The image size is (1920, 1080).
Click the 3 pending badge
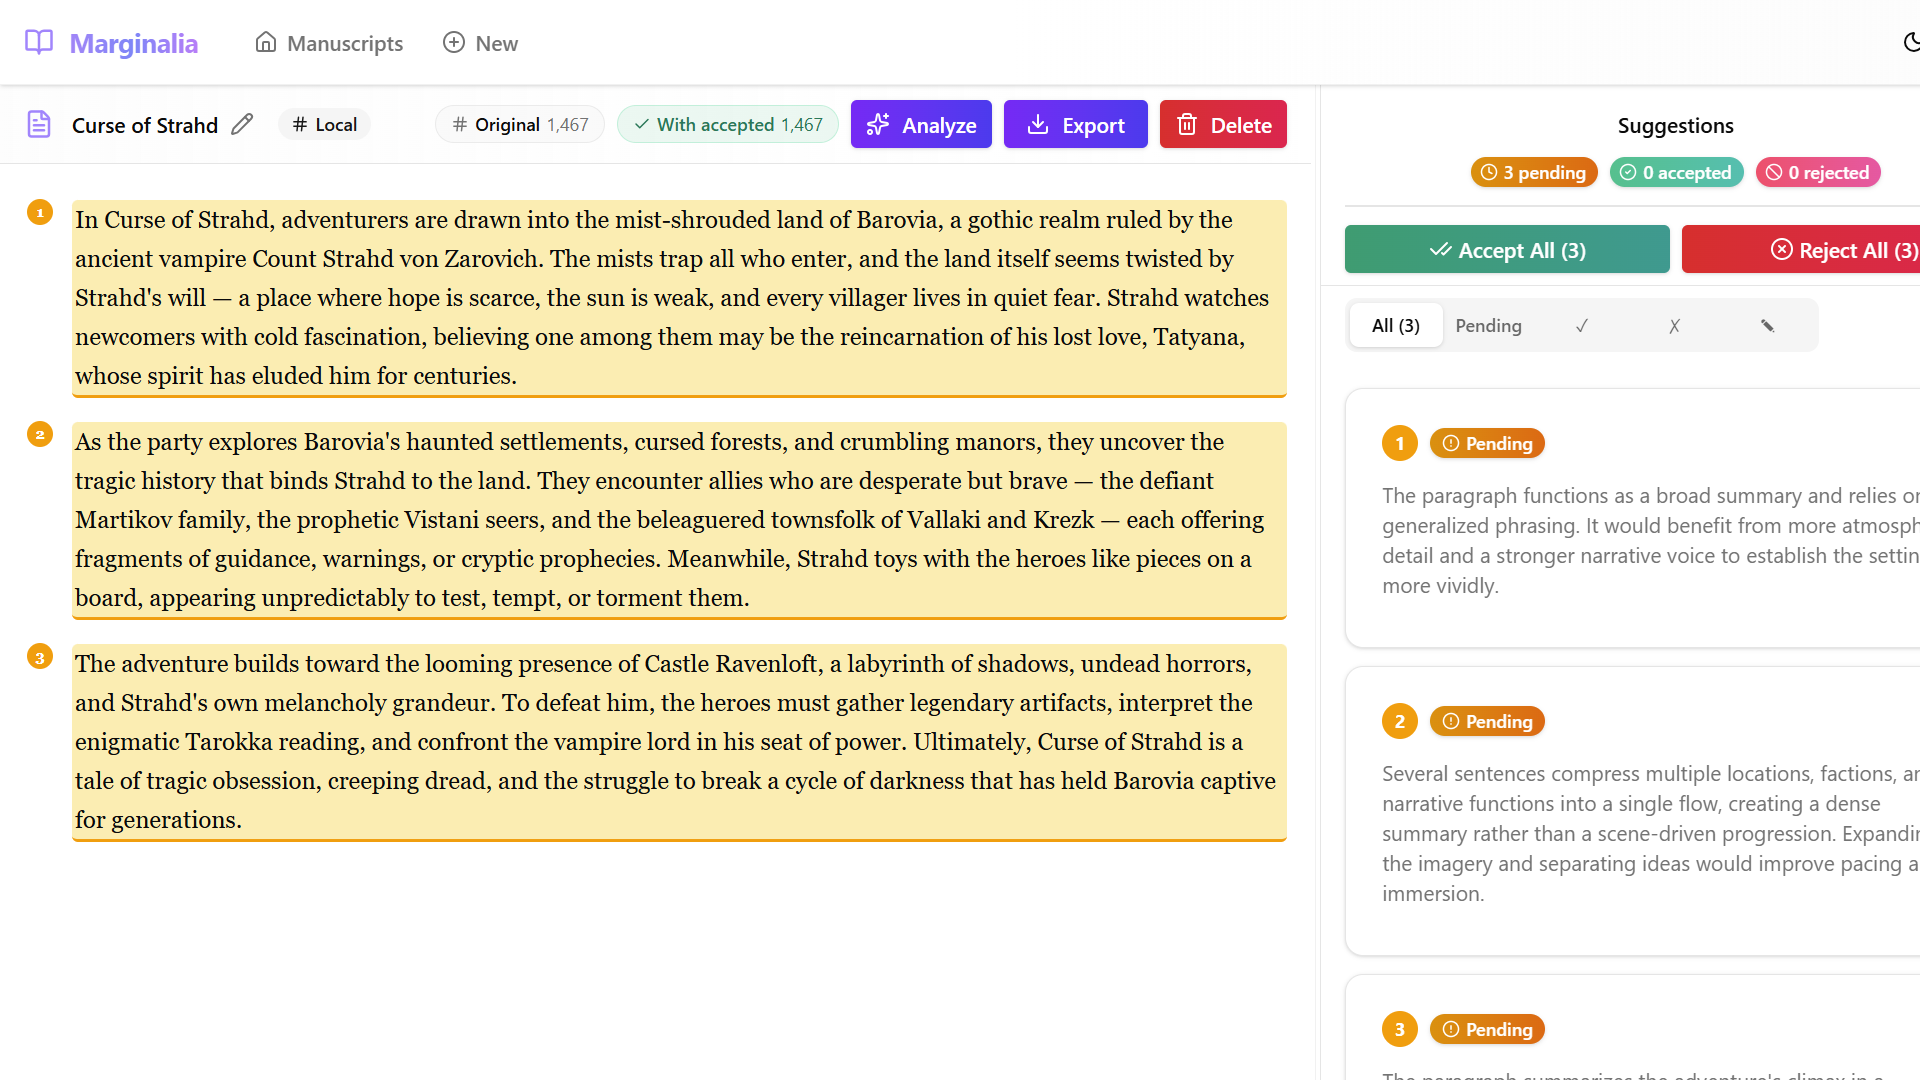tap(1534, 172)
